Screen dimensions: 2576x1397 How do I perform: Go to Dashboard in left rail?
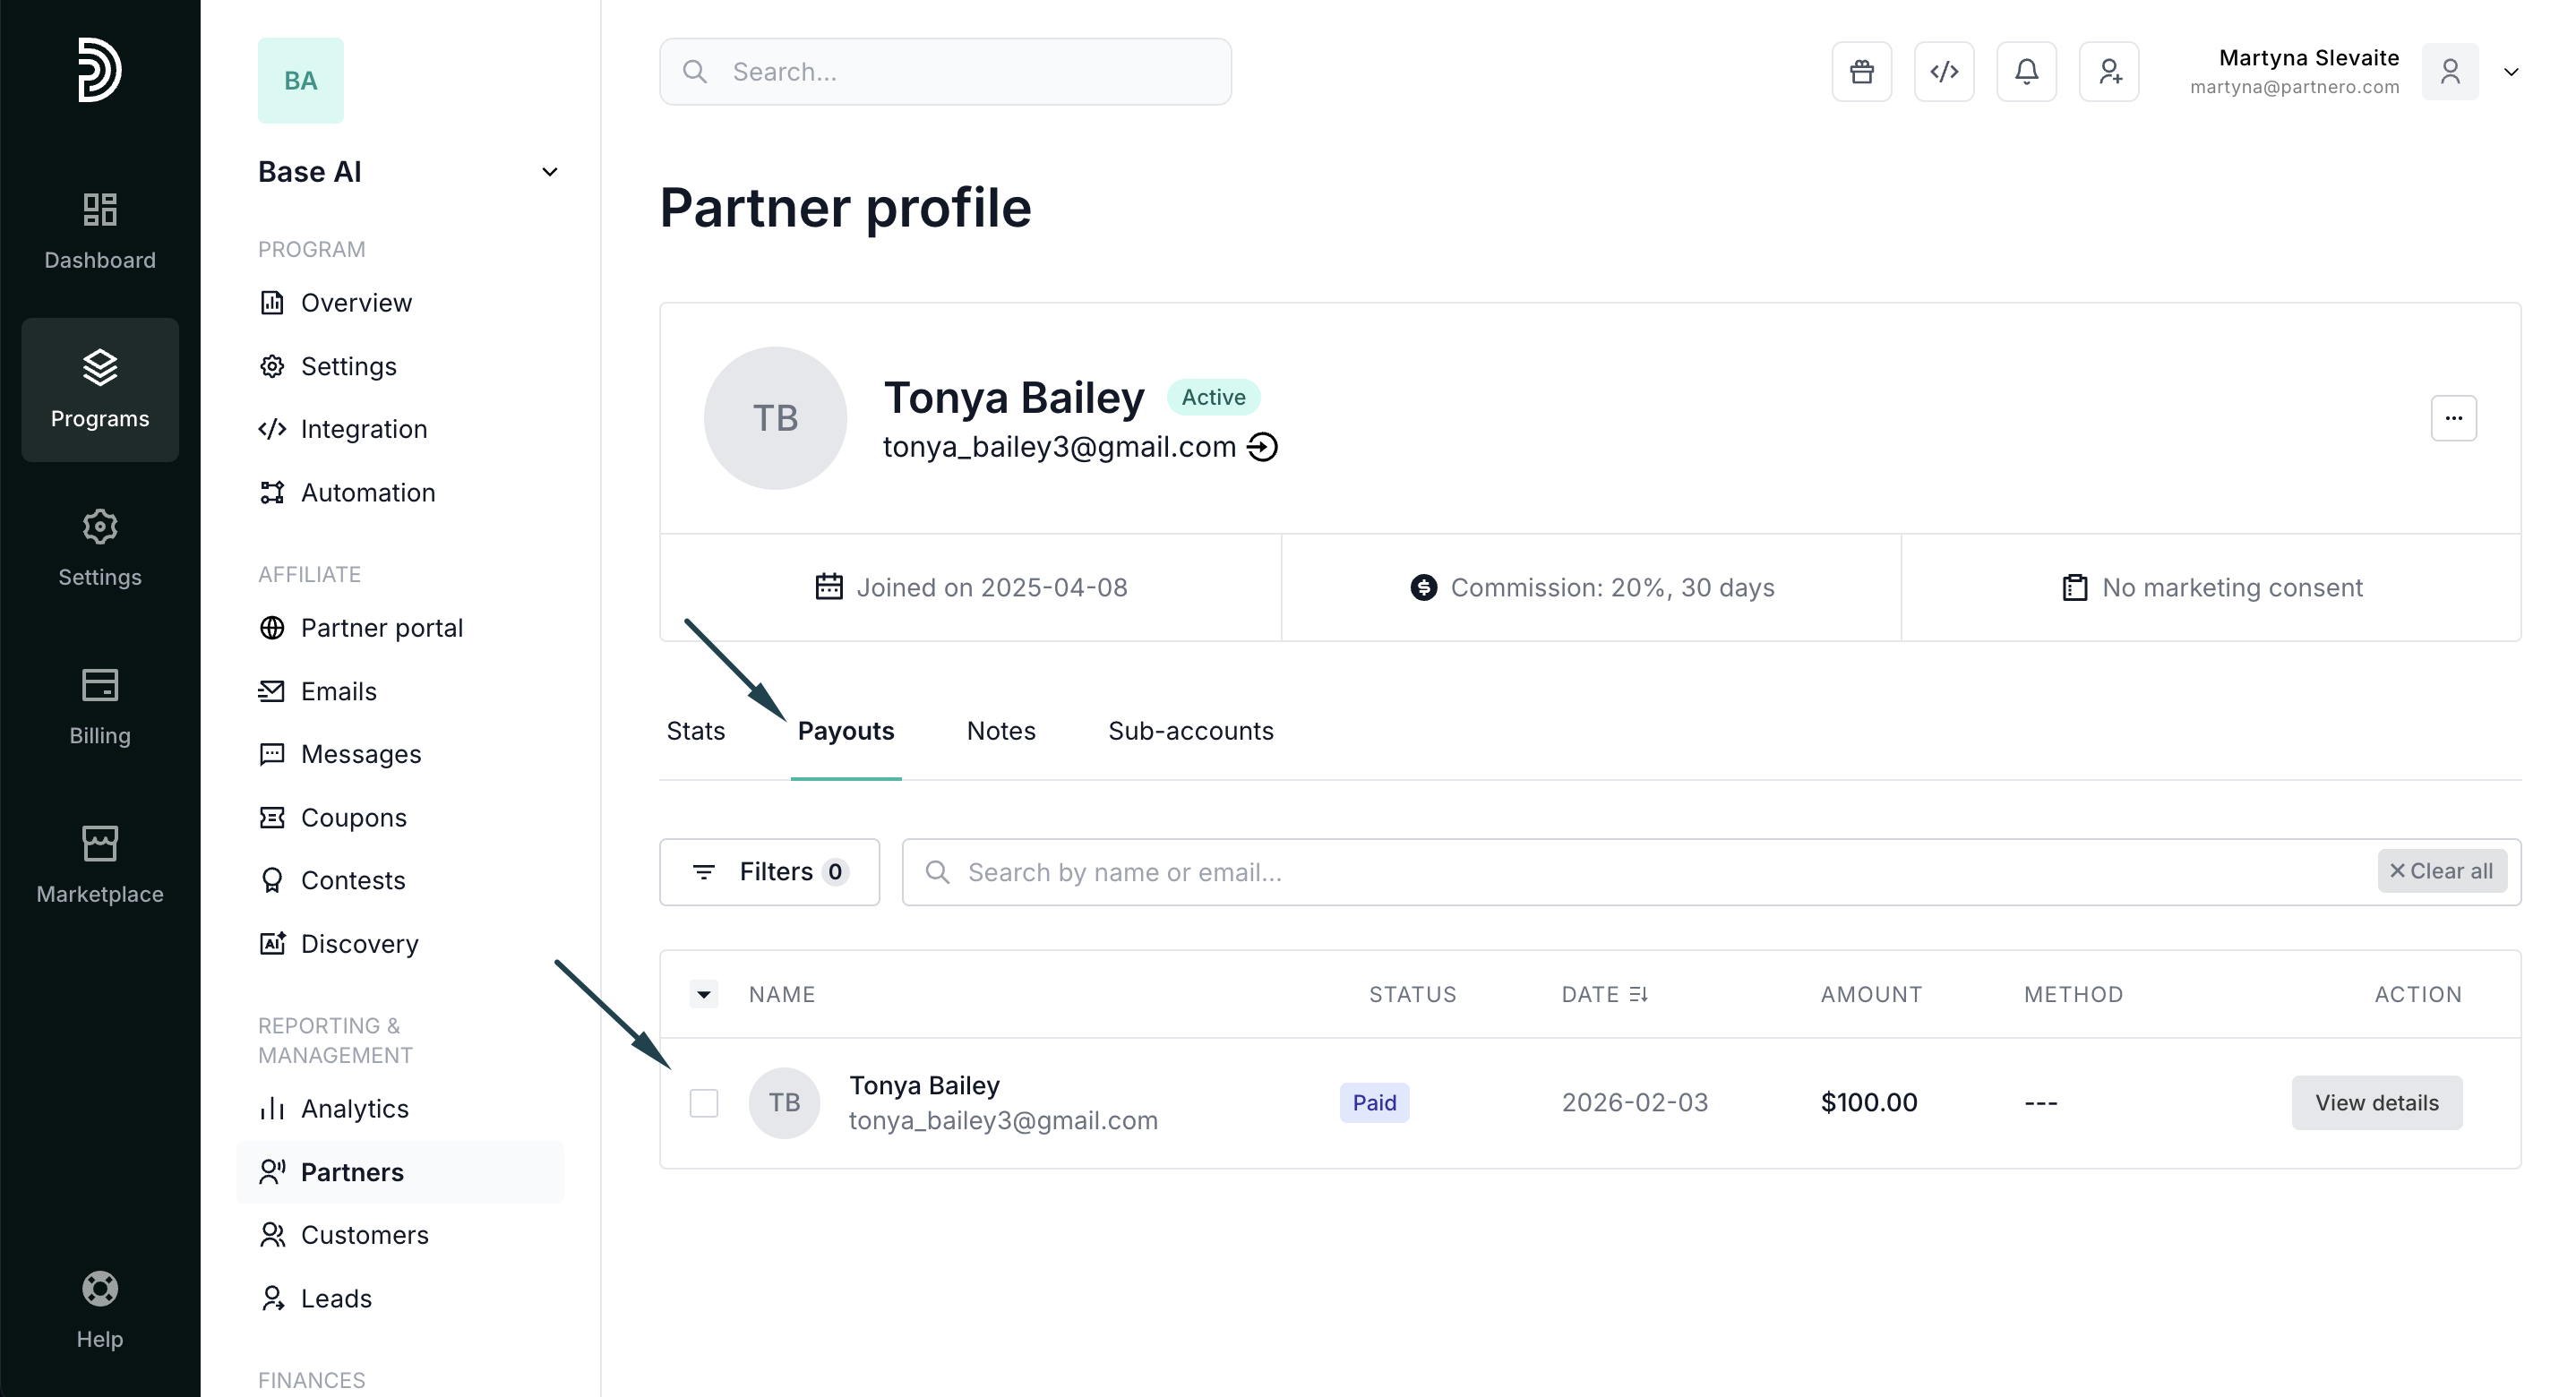pos(99,231)
